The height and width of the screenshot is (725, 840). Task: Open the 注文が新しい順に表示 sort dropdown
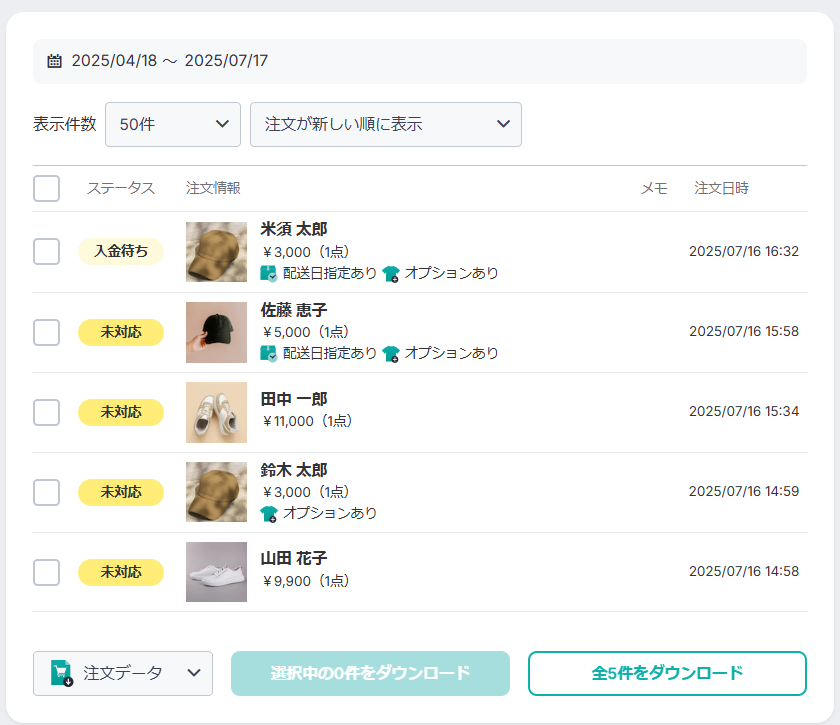[x=386, y=124]
